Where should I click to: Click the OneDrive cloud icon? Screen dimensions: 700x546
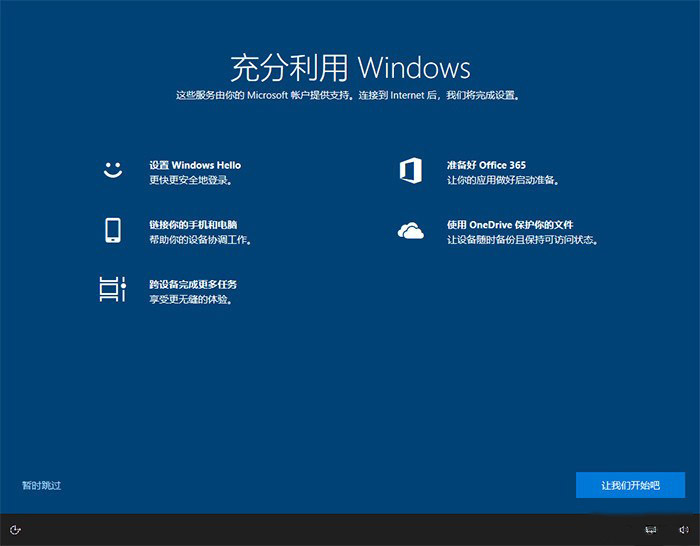tap(410, 231)
